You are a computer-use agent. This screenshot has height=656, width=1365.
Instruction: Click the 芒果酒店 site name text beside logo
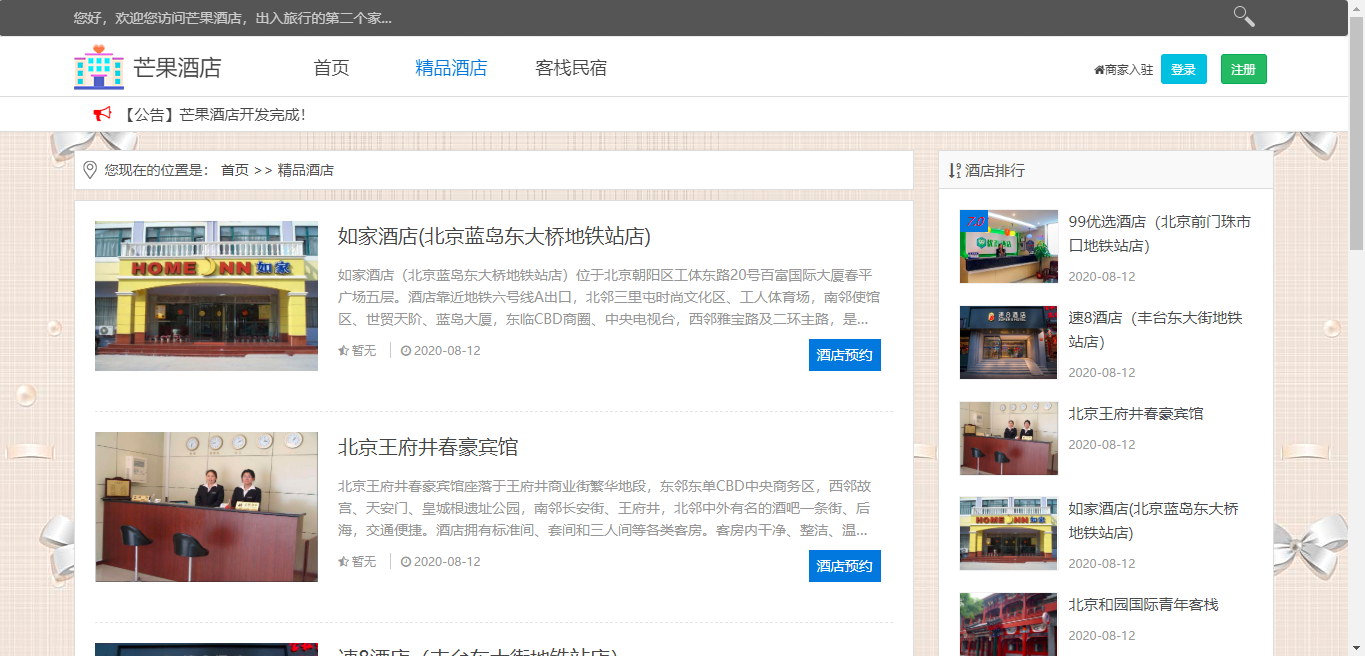177,68
